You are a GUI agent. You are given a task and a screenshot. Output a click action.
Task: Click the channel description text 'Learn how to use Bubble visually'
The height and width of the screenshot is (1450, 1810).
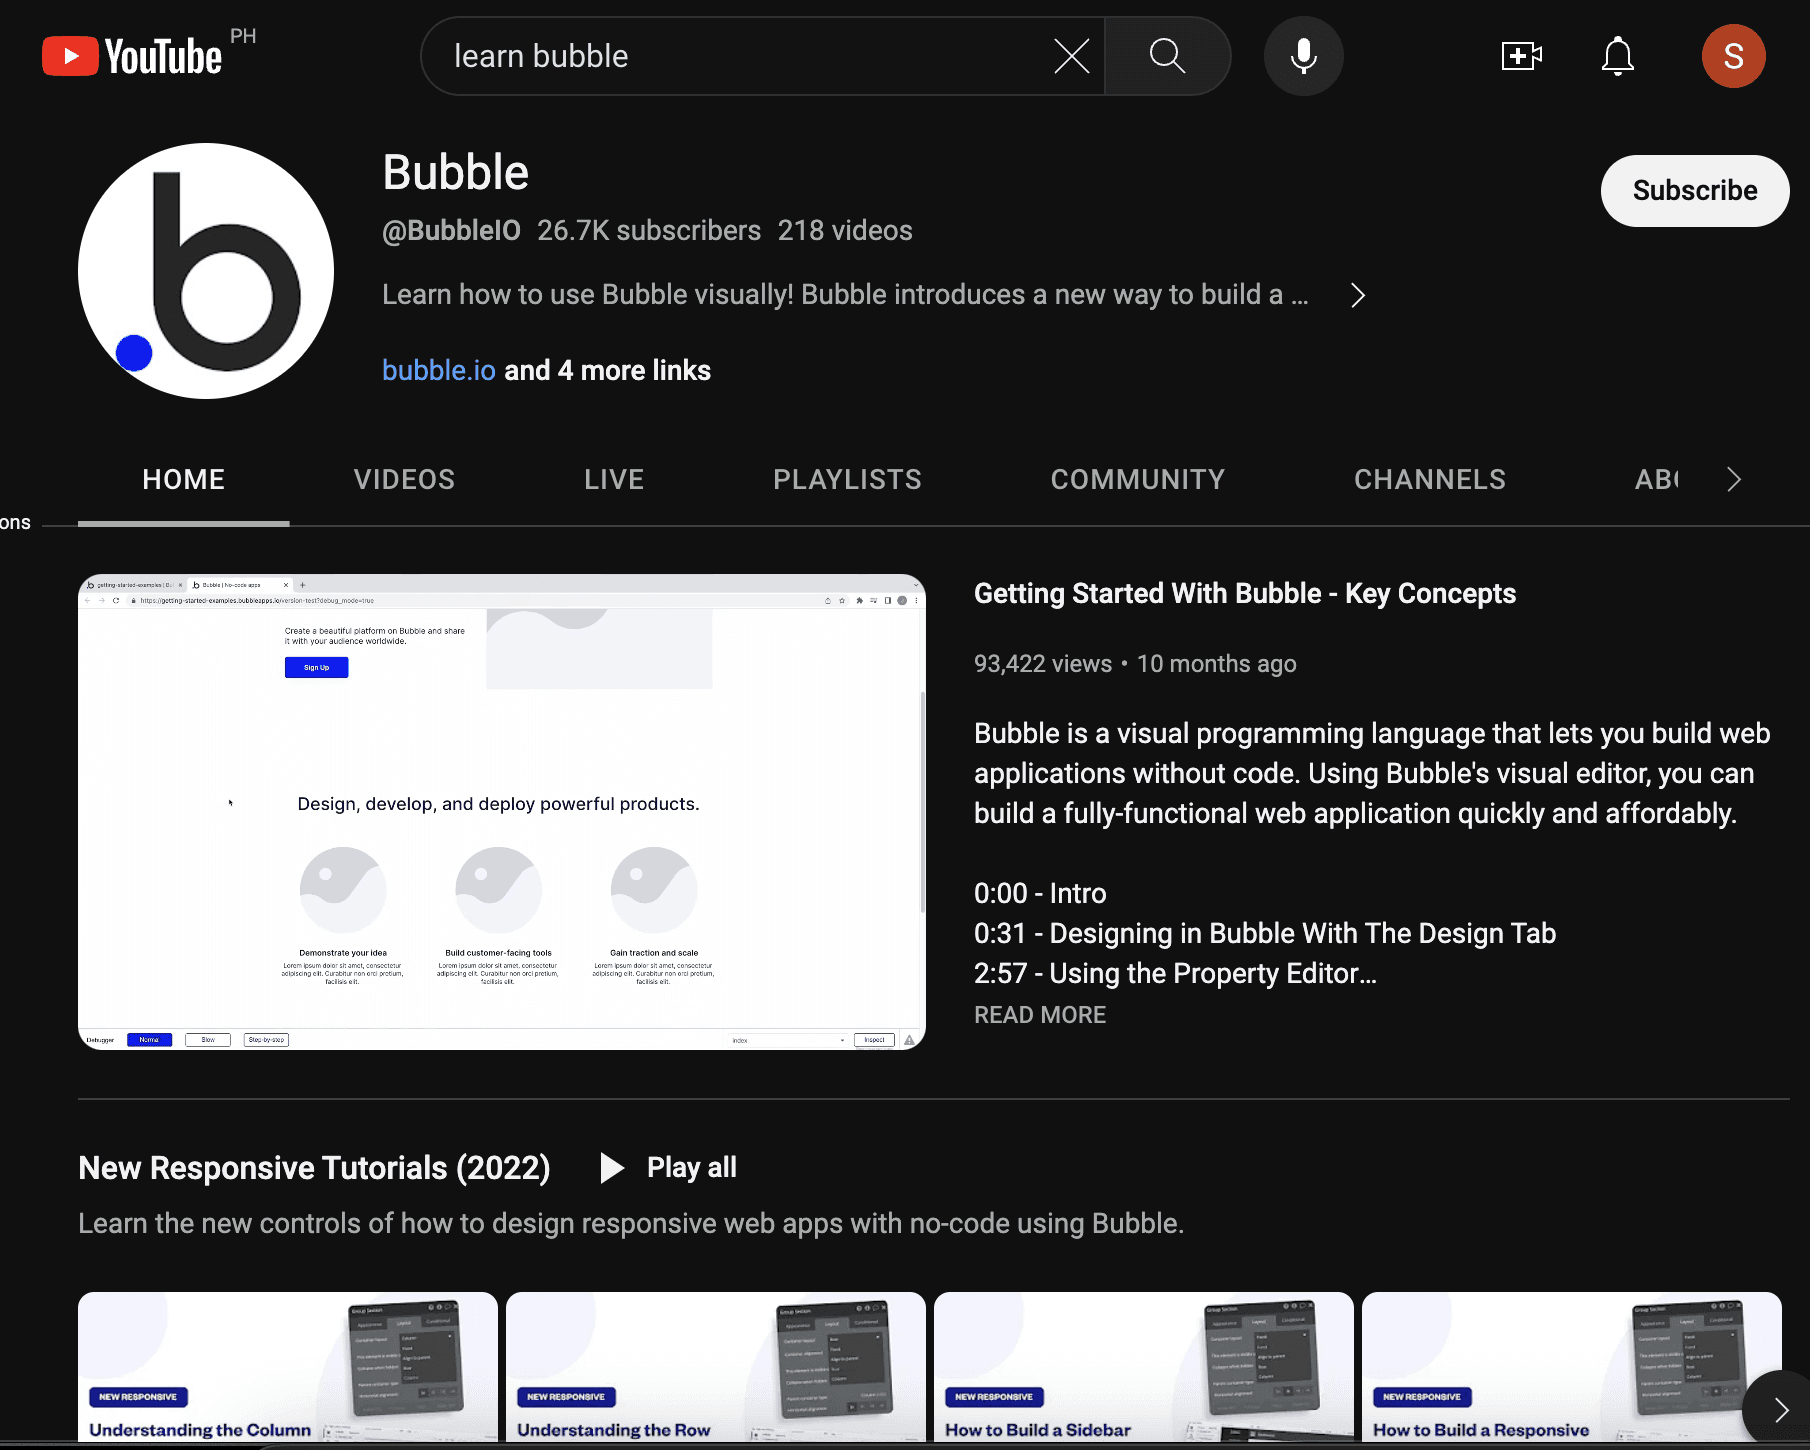[x=845, y=295]
